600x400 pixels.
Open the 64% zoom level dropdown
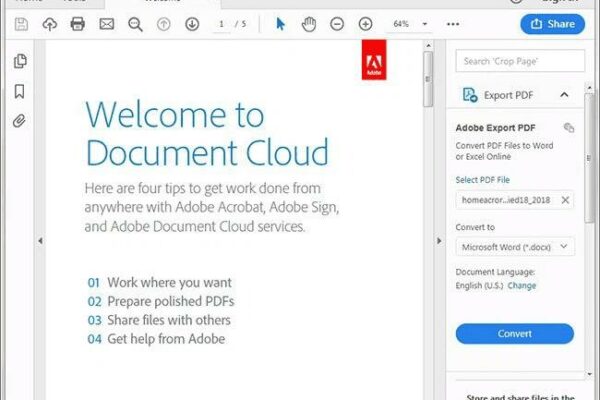410,24
